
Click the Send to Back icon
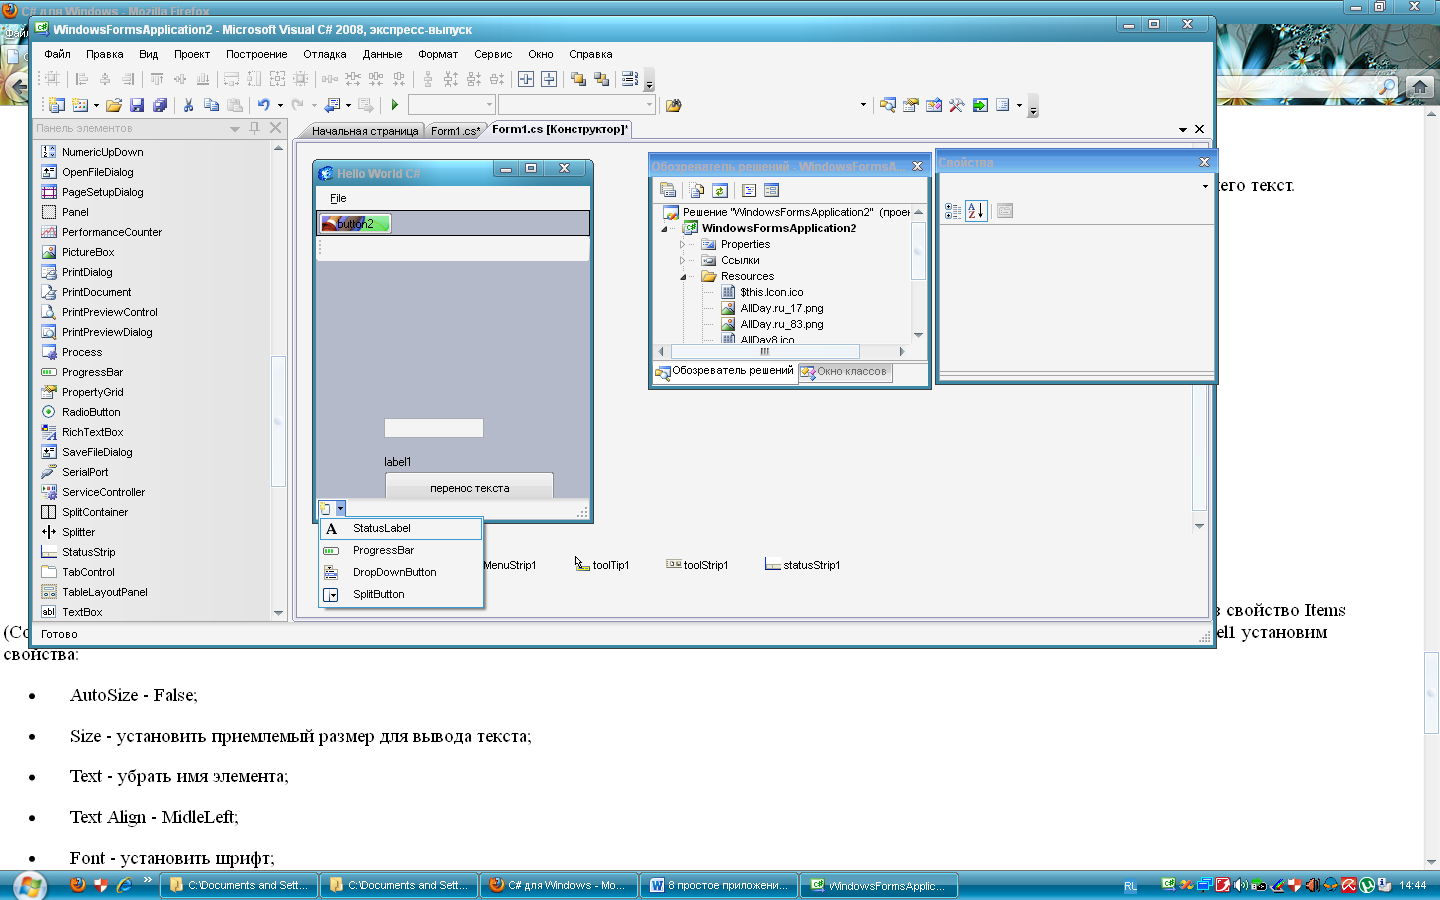pyautogui.click(x=601, y=79)
